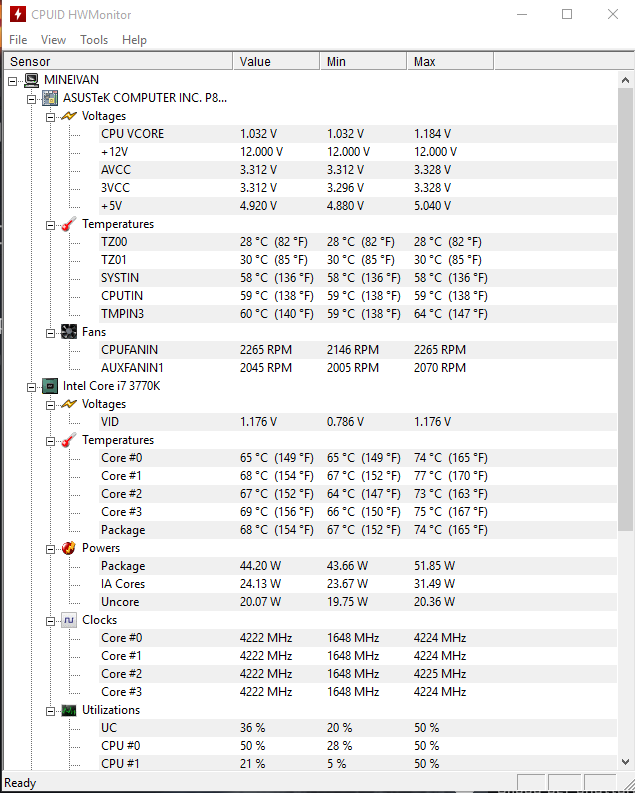Click the 77 °C Core #1 max value
The image size is (635, 793).
[450, 476]
